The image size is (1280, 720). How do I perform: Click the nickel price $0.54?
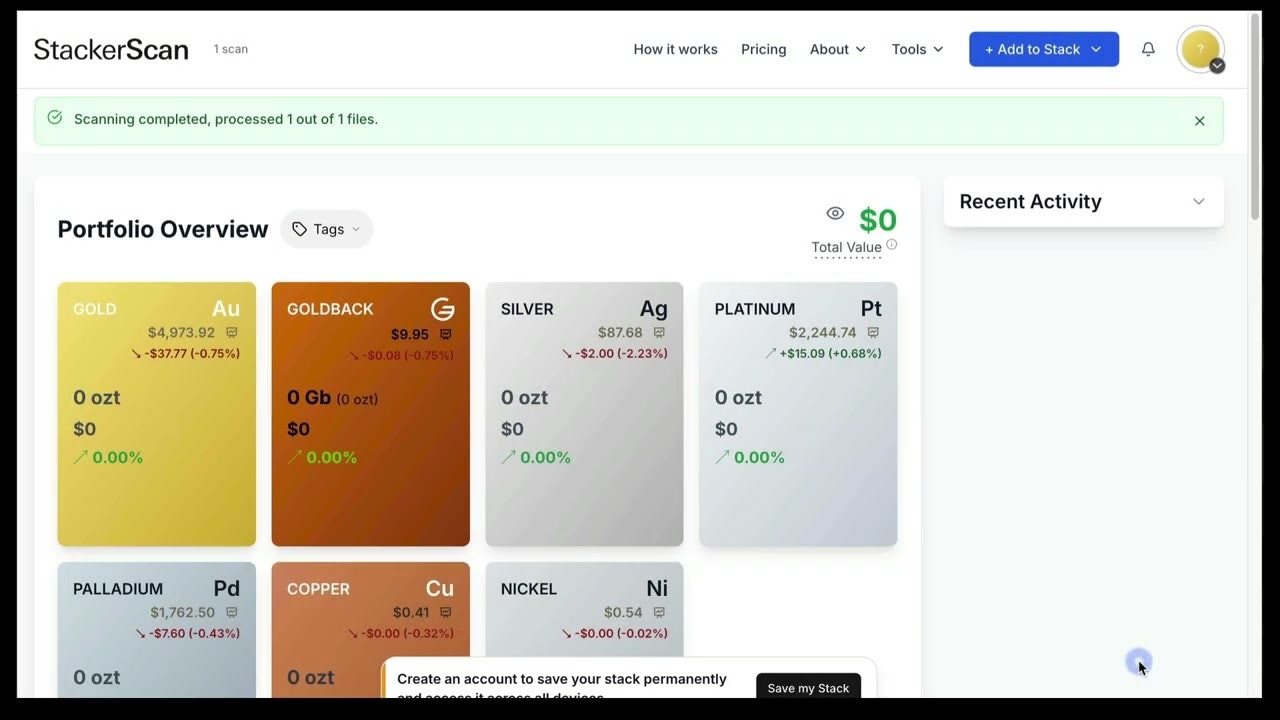pos(623,613)
